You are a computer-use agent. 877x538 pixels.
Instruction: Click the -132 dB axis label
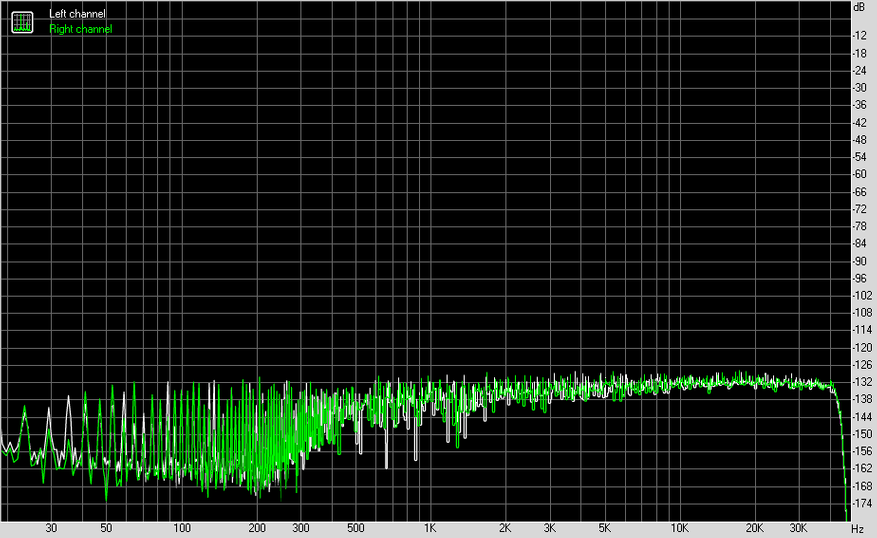(x=862, y=382)
